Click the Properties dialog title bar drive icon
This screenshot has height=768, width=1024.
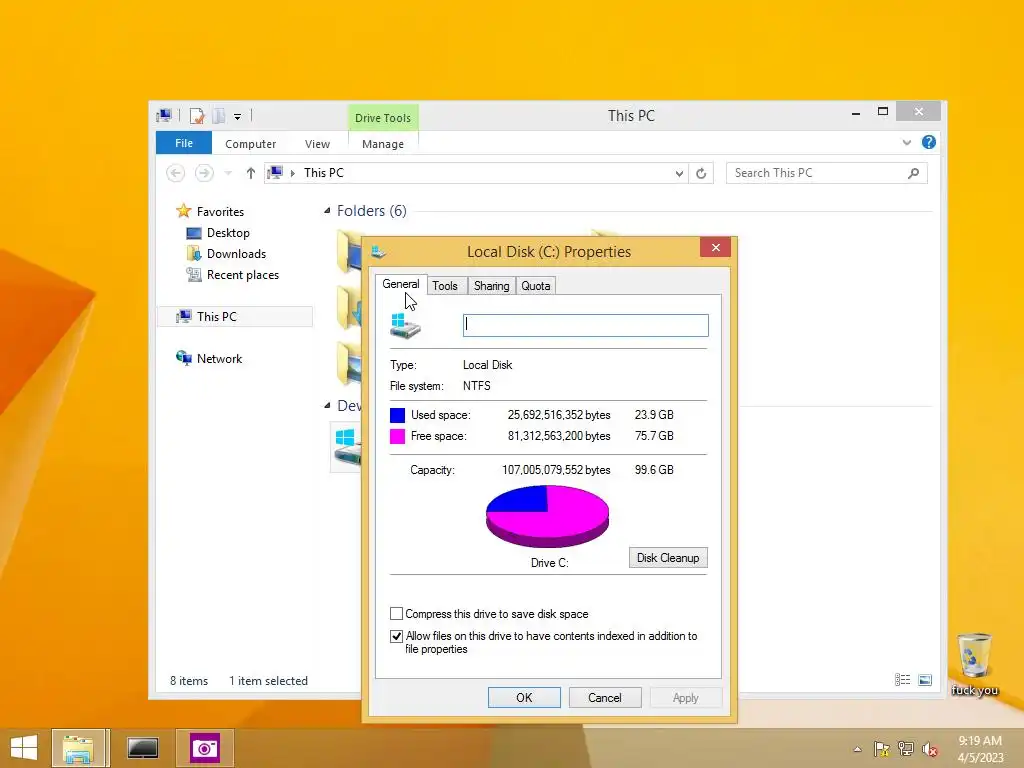tap(378, 251)
